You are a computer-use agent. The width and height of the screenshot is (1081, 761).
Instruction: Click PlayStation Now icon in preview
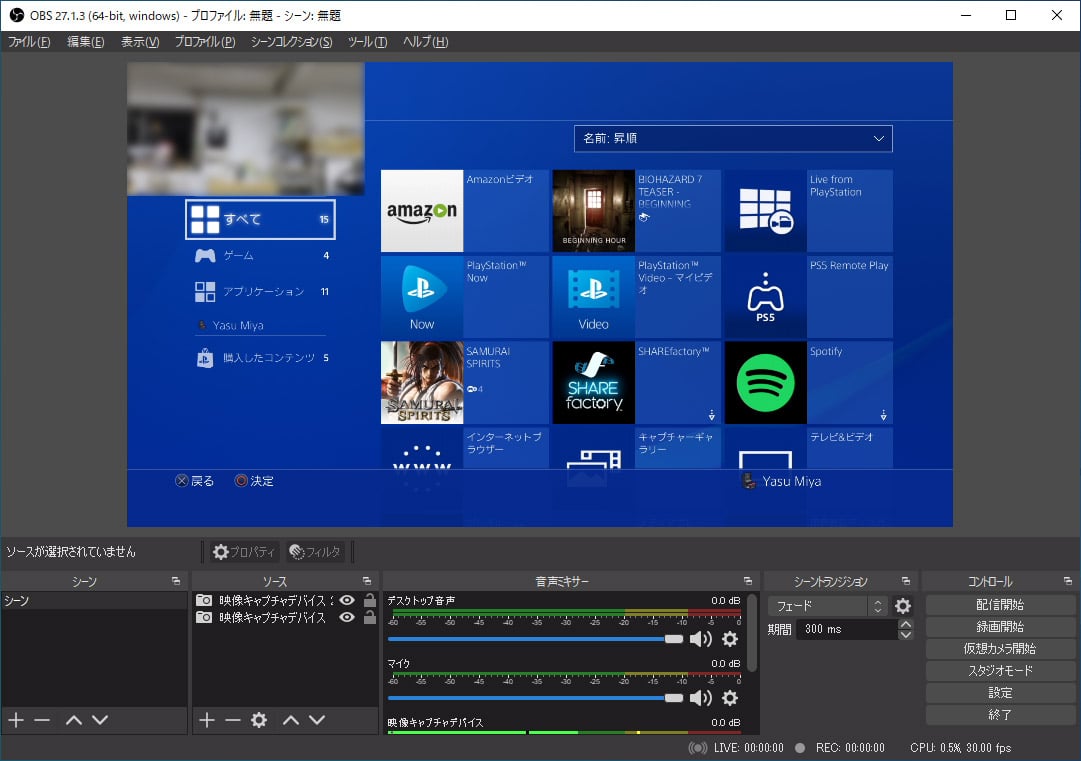tap(422, 297)
